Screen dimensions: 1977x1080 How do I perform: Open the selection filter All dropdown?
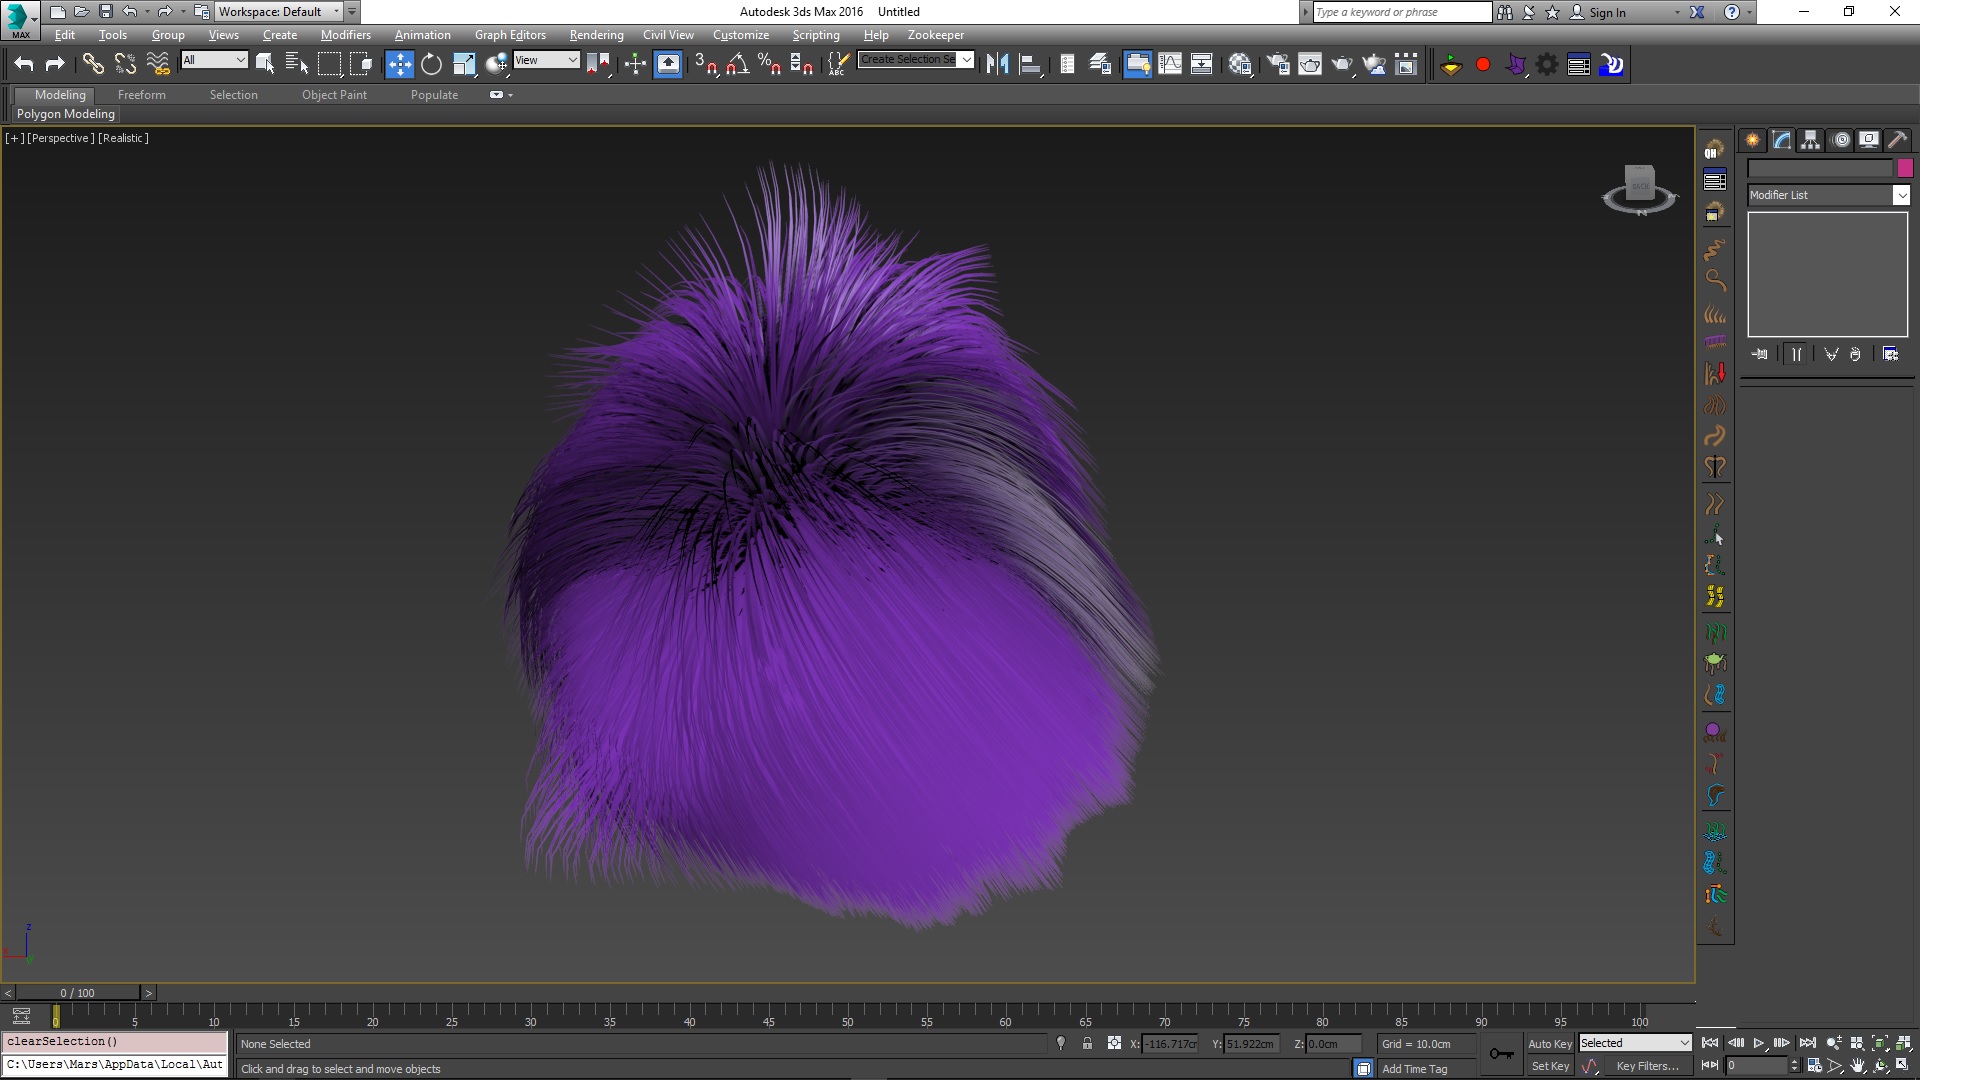coord(214,60)
